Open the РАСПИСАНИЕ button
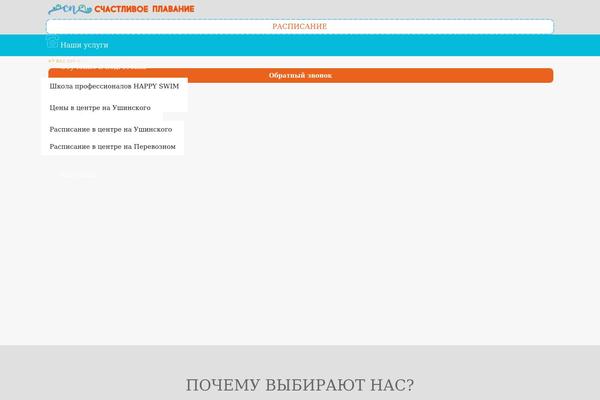 tap(300, 26)
